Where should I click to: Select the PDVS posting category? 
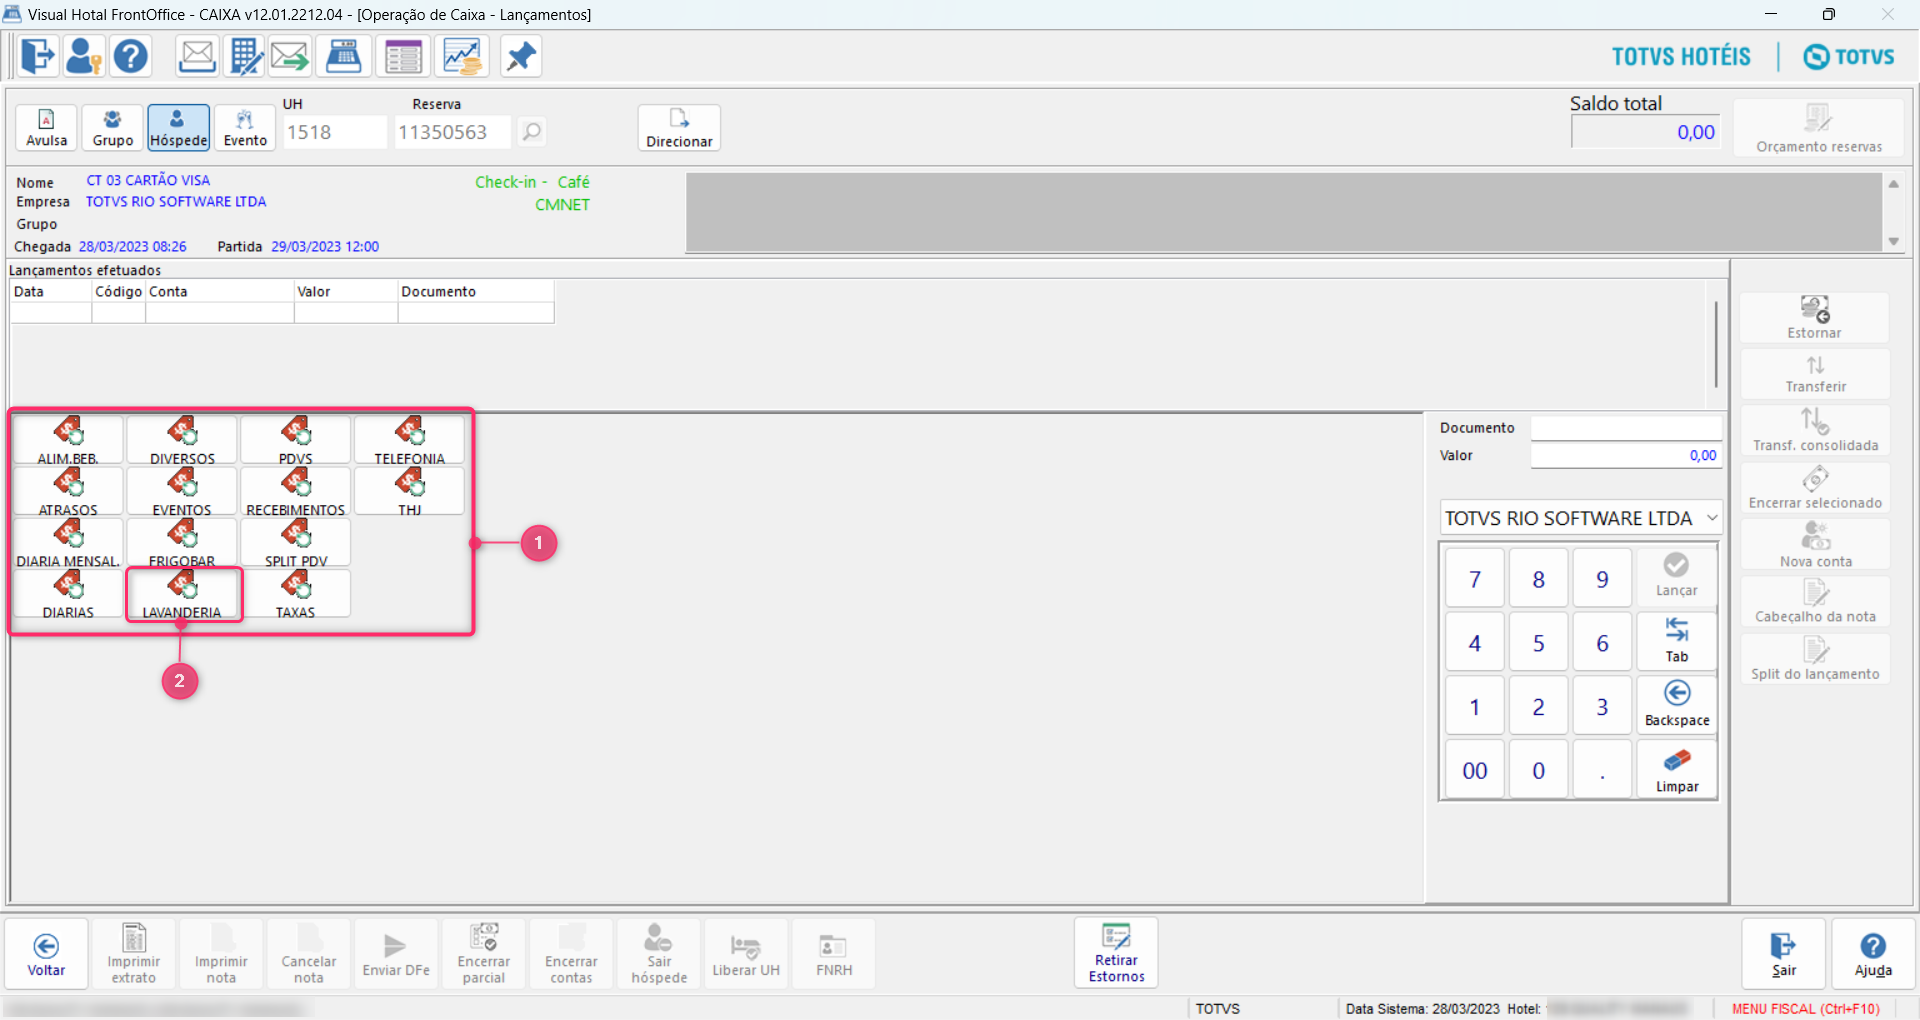[296, 440]
